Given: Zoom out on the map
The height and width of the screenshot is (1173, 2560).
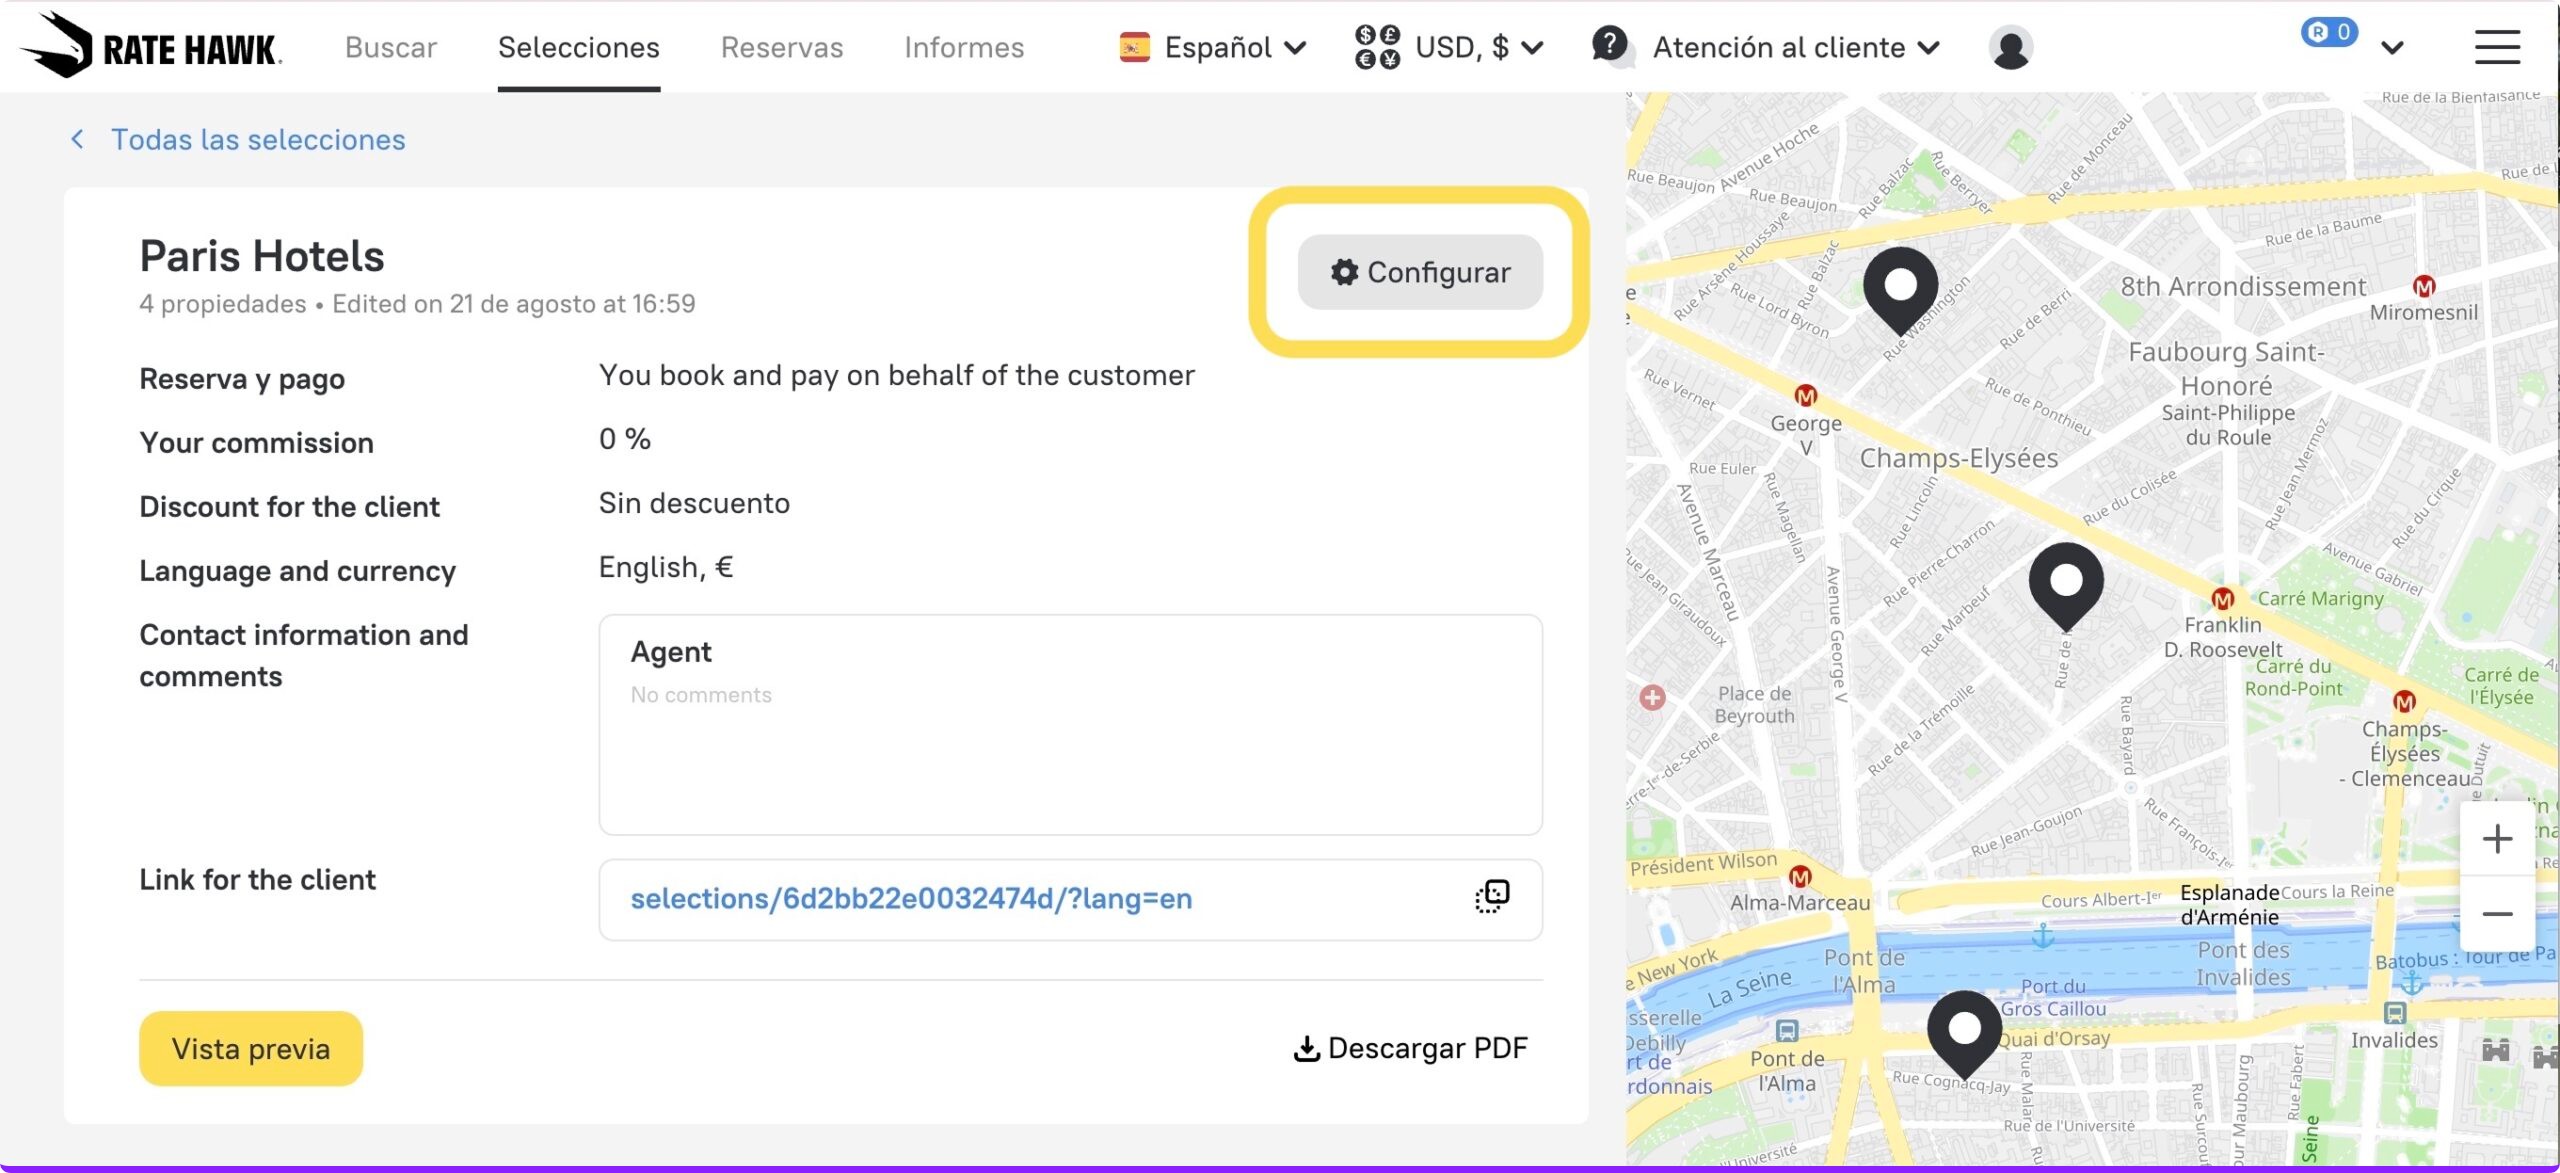Looking at the screenshot, I should (2496, 914).
